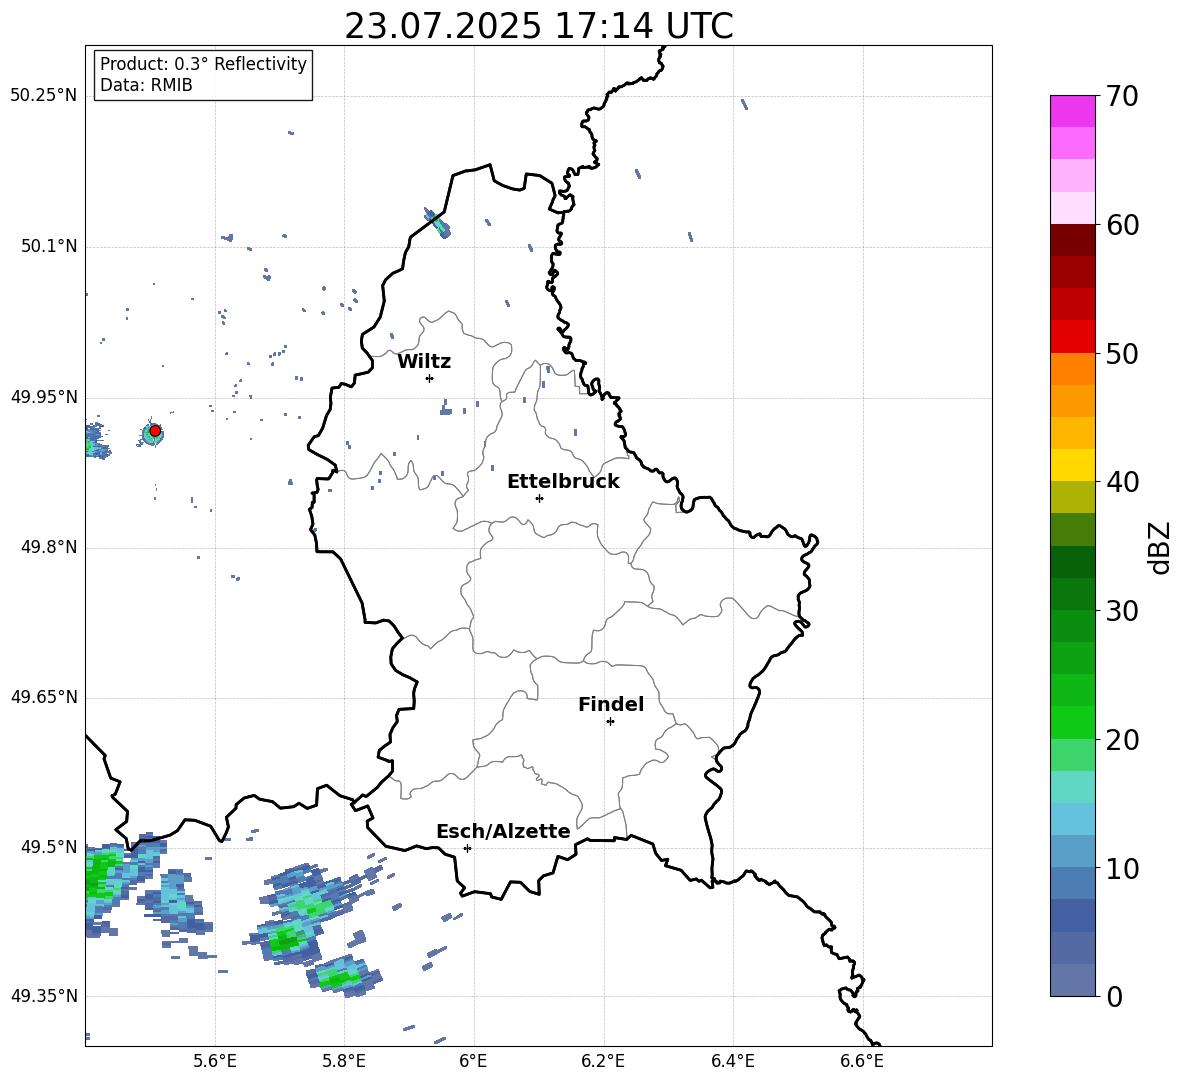The image size is (1184, 1081).
Task: Click the 6°E longitude label
Action: (473, 1061)
